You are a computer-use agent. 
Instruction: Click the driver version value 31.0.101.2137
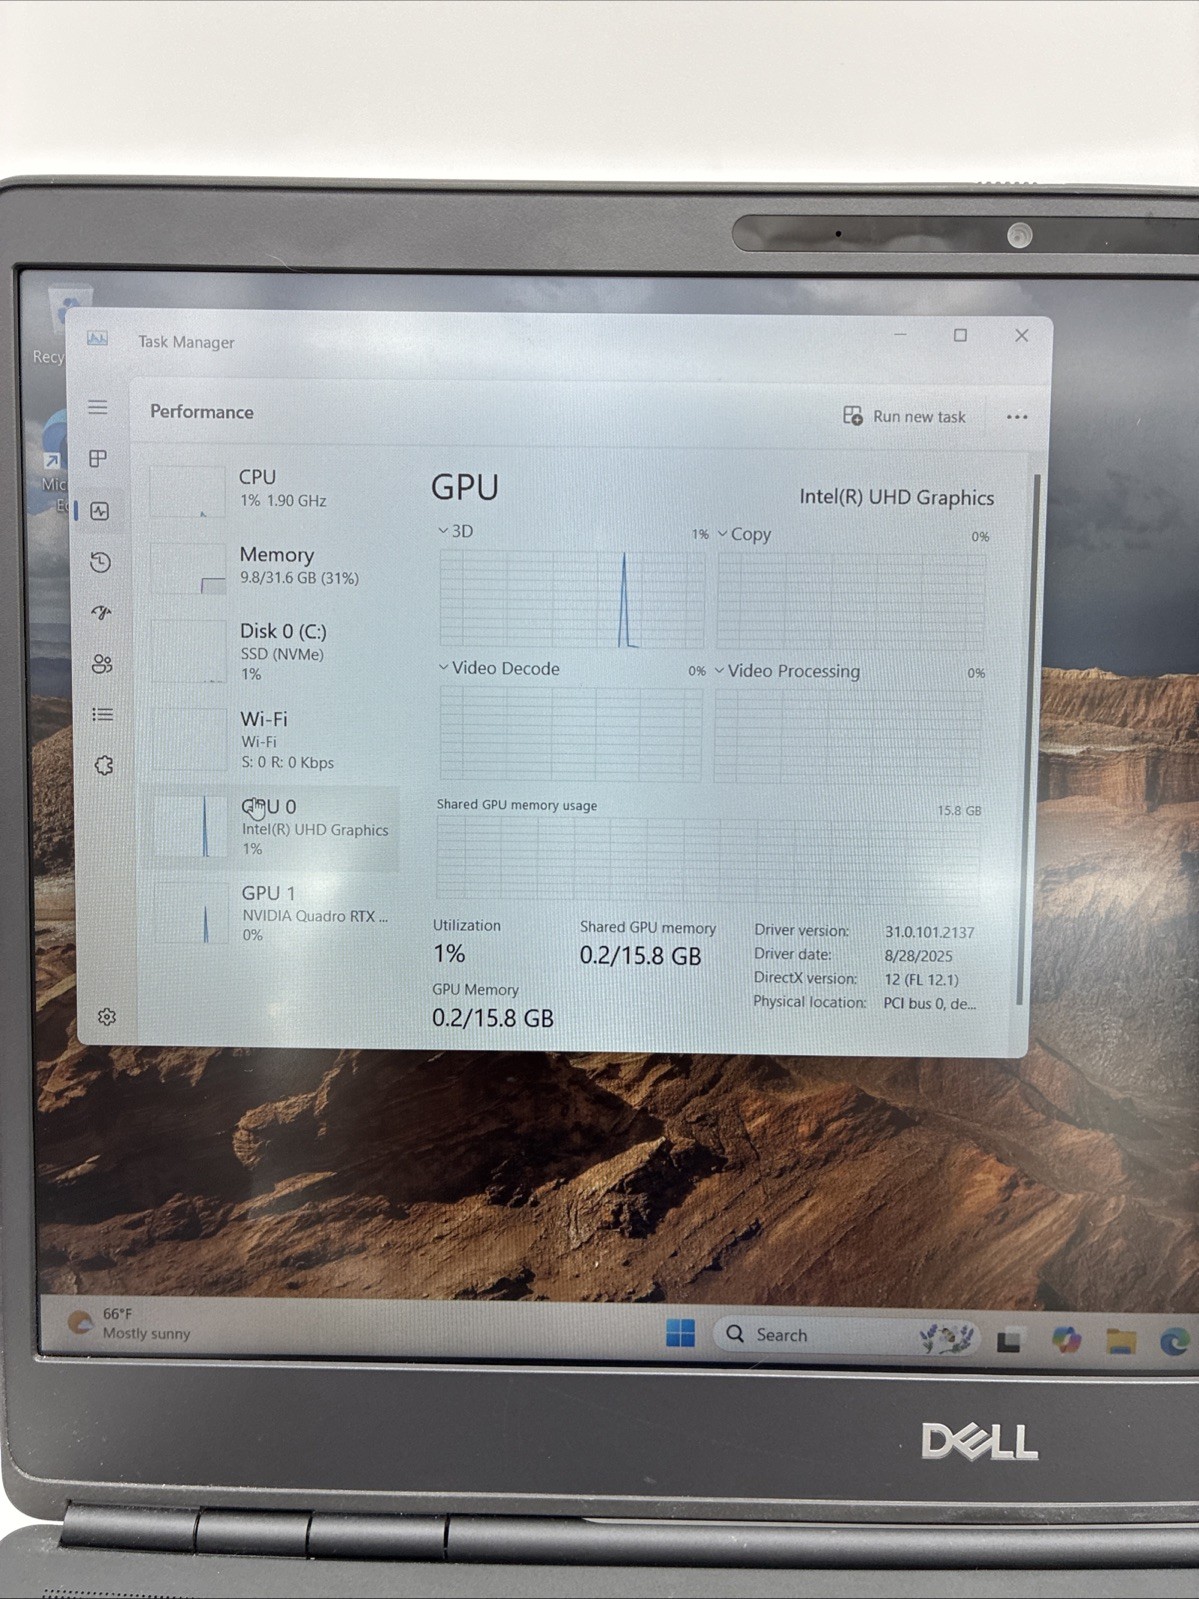929,932
